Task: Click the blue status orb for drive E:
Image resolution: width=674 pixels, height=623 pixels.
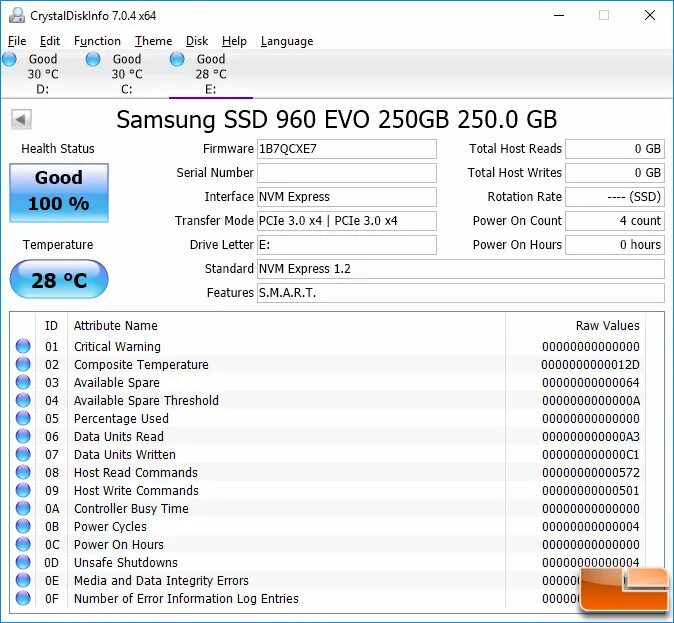Action: [177, 59]
